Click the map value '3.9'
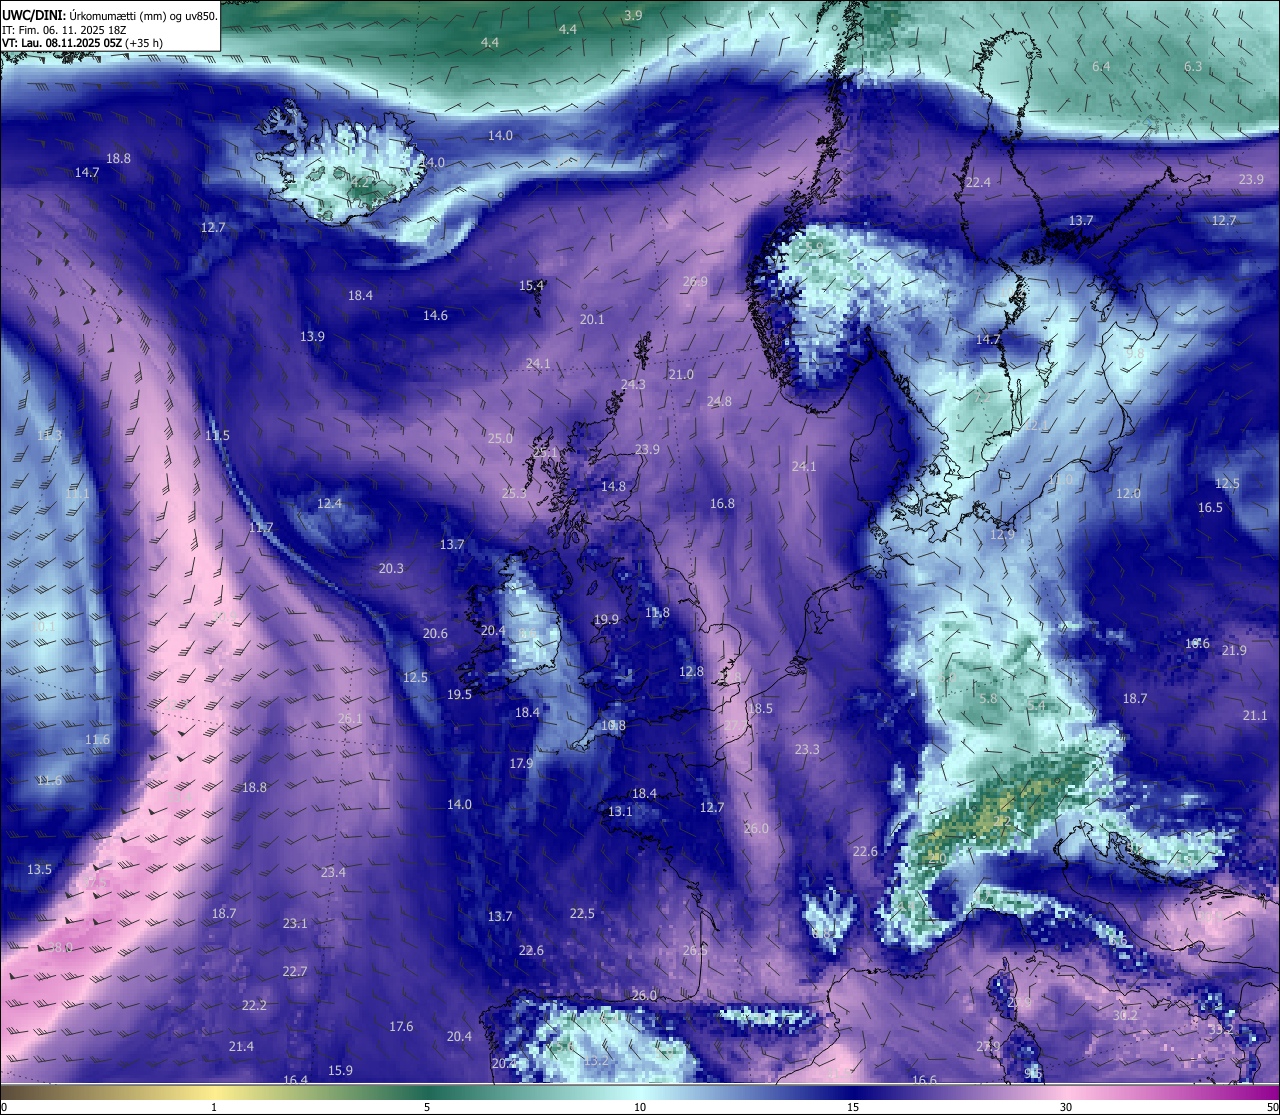 pyautogui.click(x=633, y=15)
